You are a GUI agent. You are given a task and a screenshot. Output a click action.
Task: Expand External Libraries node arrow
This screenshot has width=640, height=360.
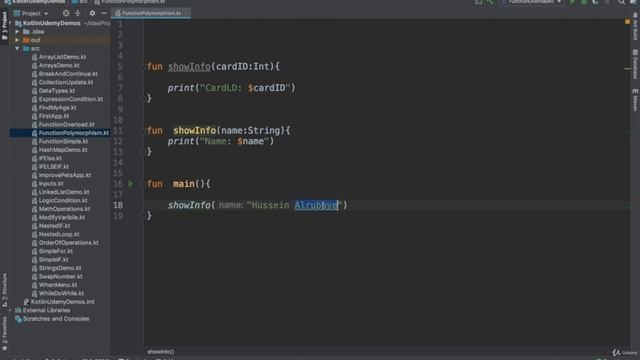click(11, 310)
